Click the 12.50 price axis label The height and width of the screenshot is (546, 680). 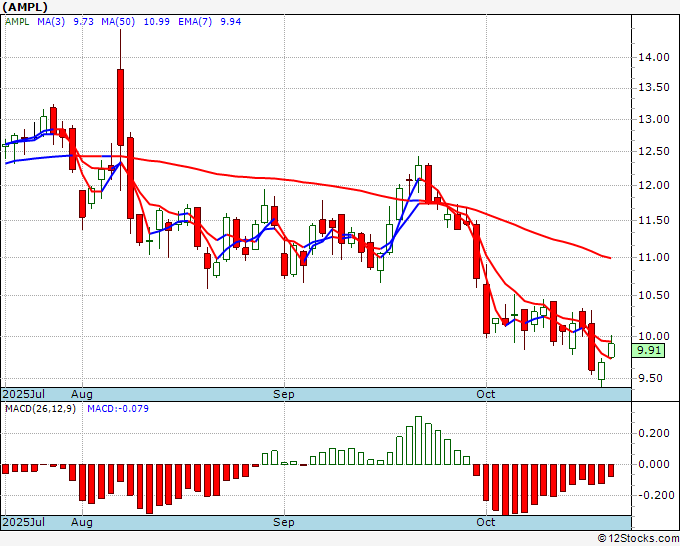click(x=654, y=152)
